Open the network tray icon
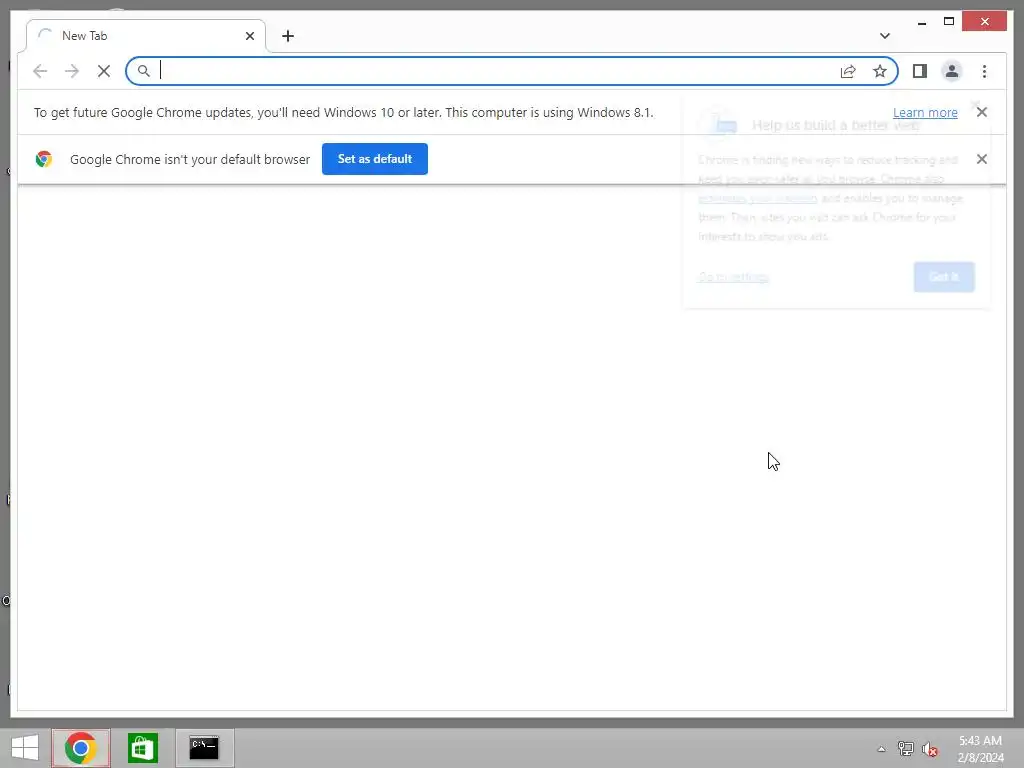This screenshot has height=768, width=1024. point(905,748)
